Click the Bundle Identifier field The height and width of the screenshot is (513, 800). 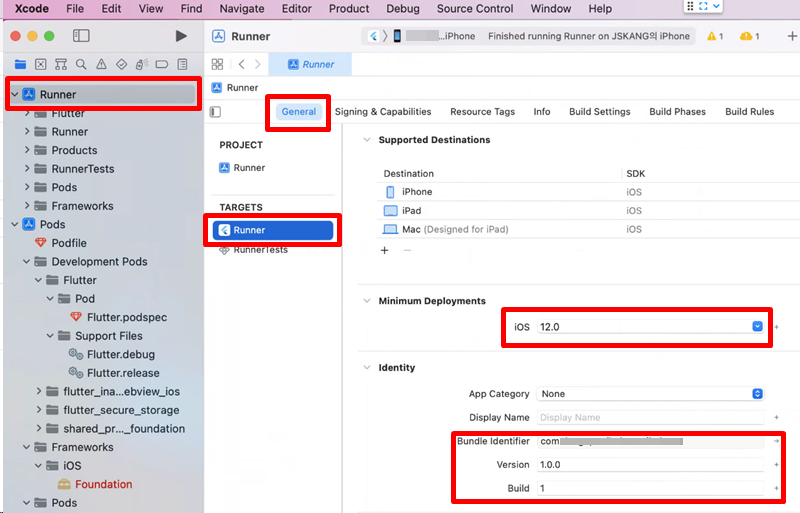click(651, 441)
